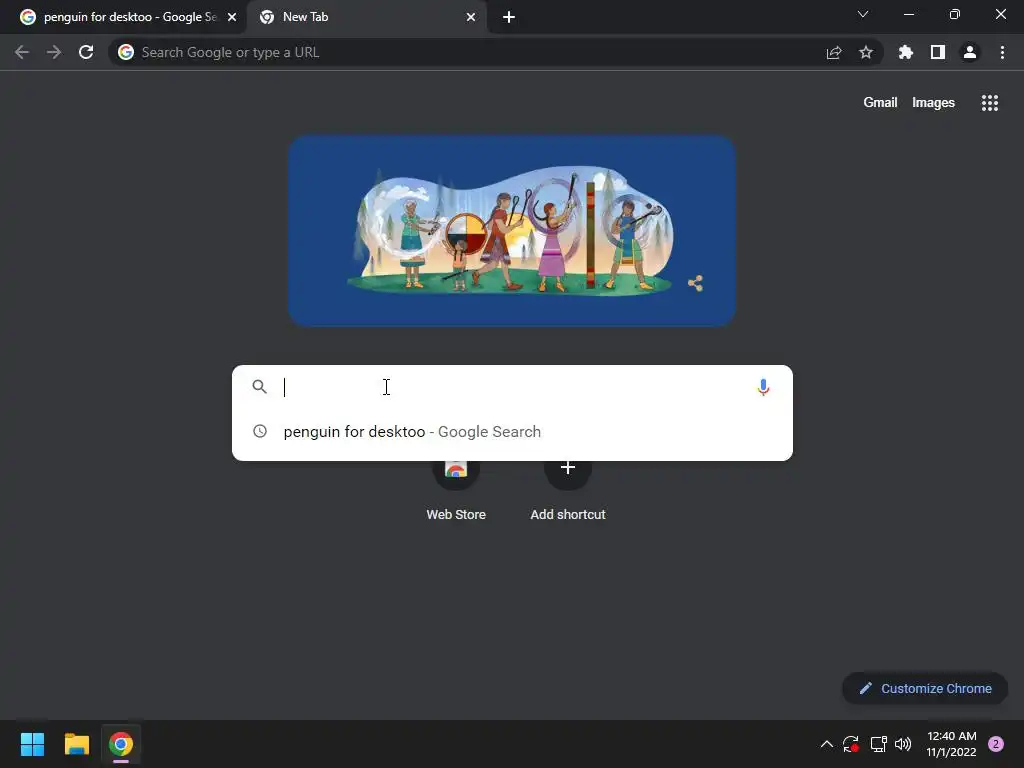Expand the tab search dropdown arrow
The width and height of the screenshot is (1024, 768).
tap(863, 14)
